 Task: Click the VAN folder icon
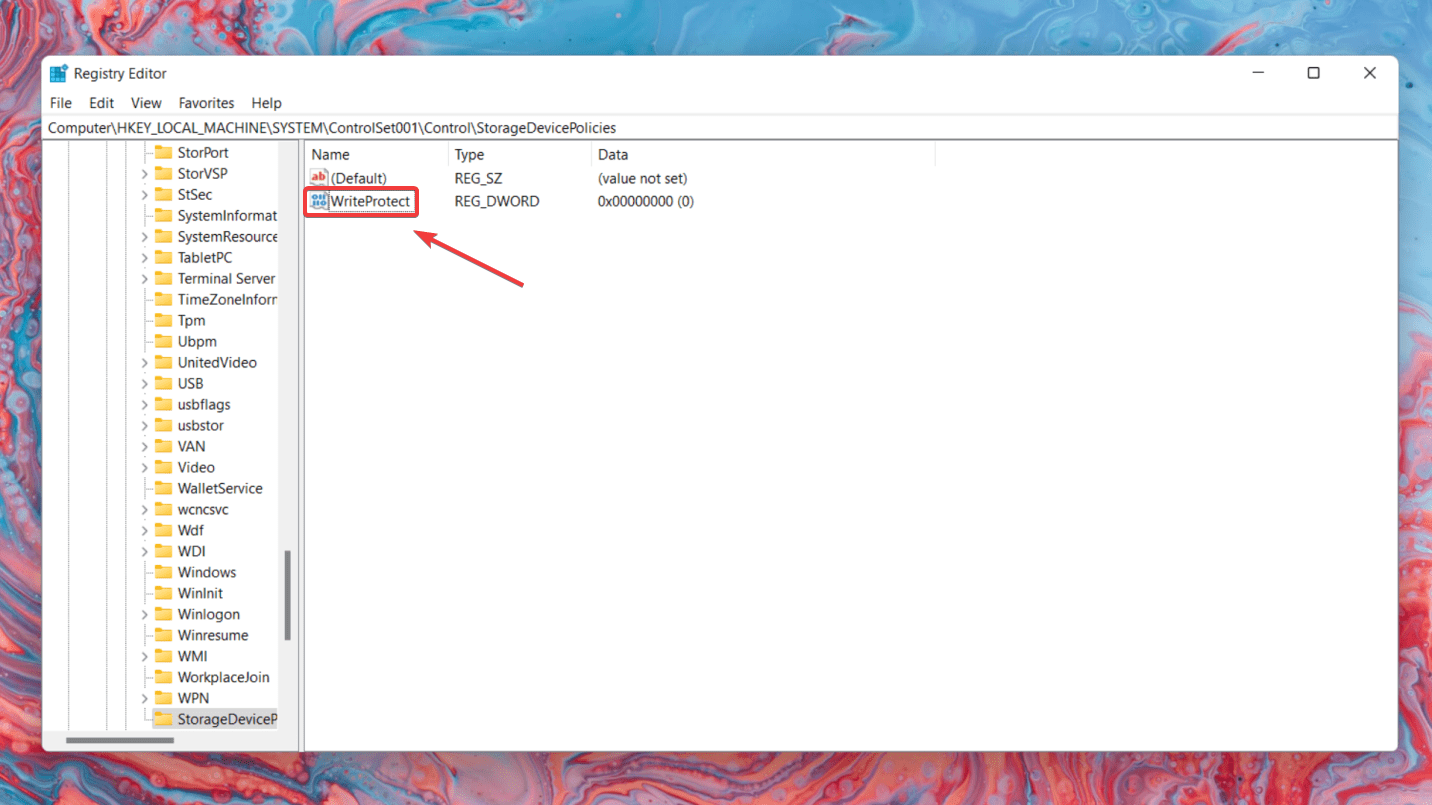click(x=163, y=446)
